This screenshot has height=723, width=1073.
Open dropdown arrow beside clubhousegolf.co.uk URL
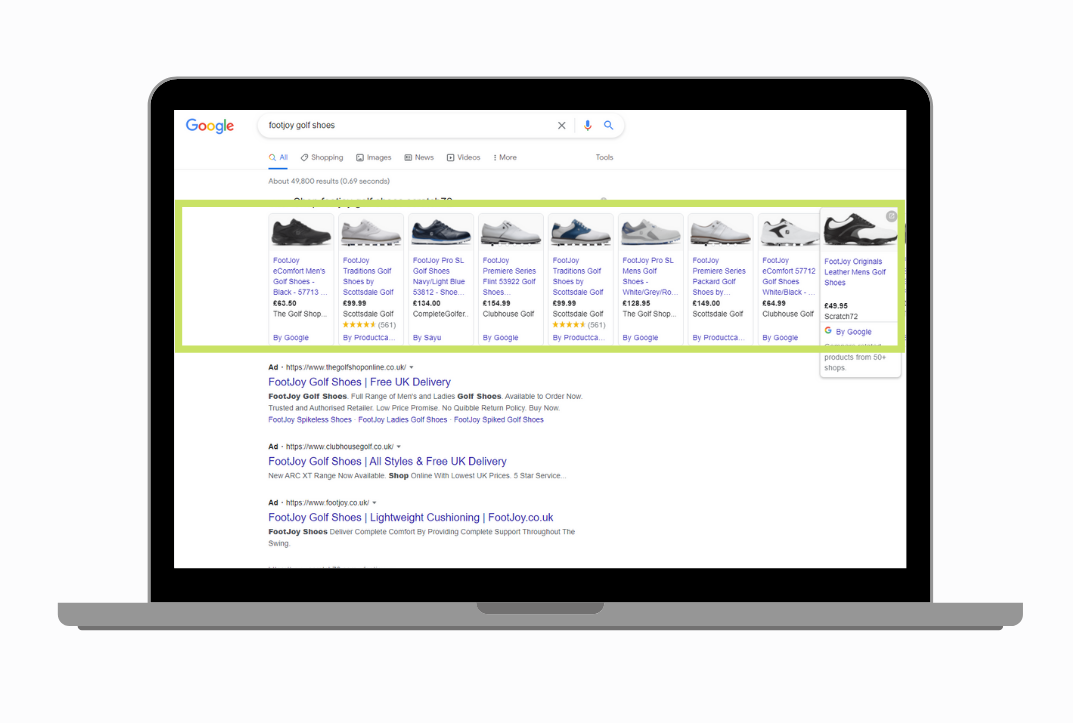click(399, 447)
